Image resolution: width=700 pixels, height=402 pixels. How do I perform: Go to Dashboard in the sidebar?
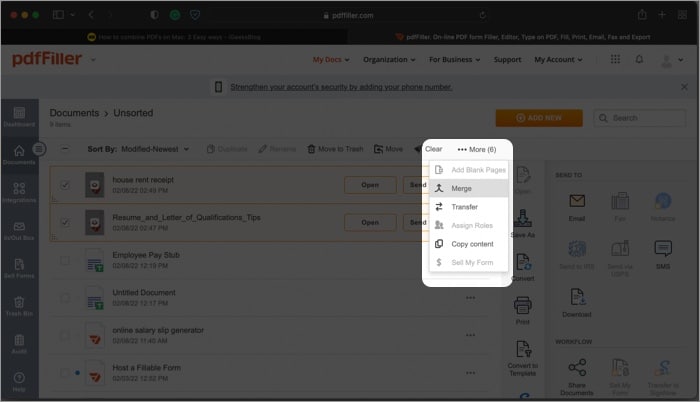click(x=19, y=117)
